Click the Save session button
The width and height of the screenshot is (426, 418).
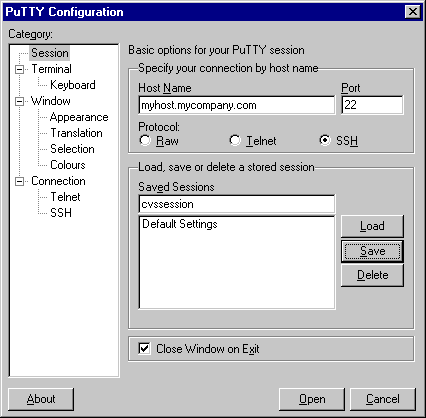pos(372,251)
